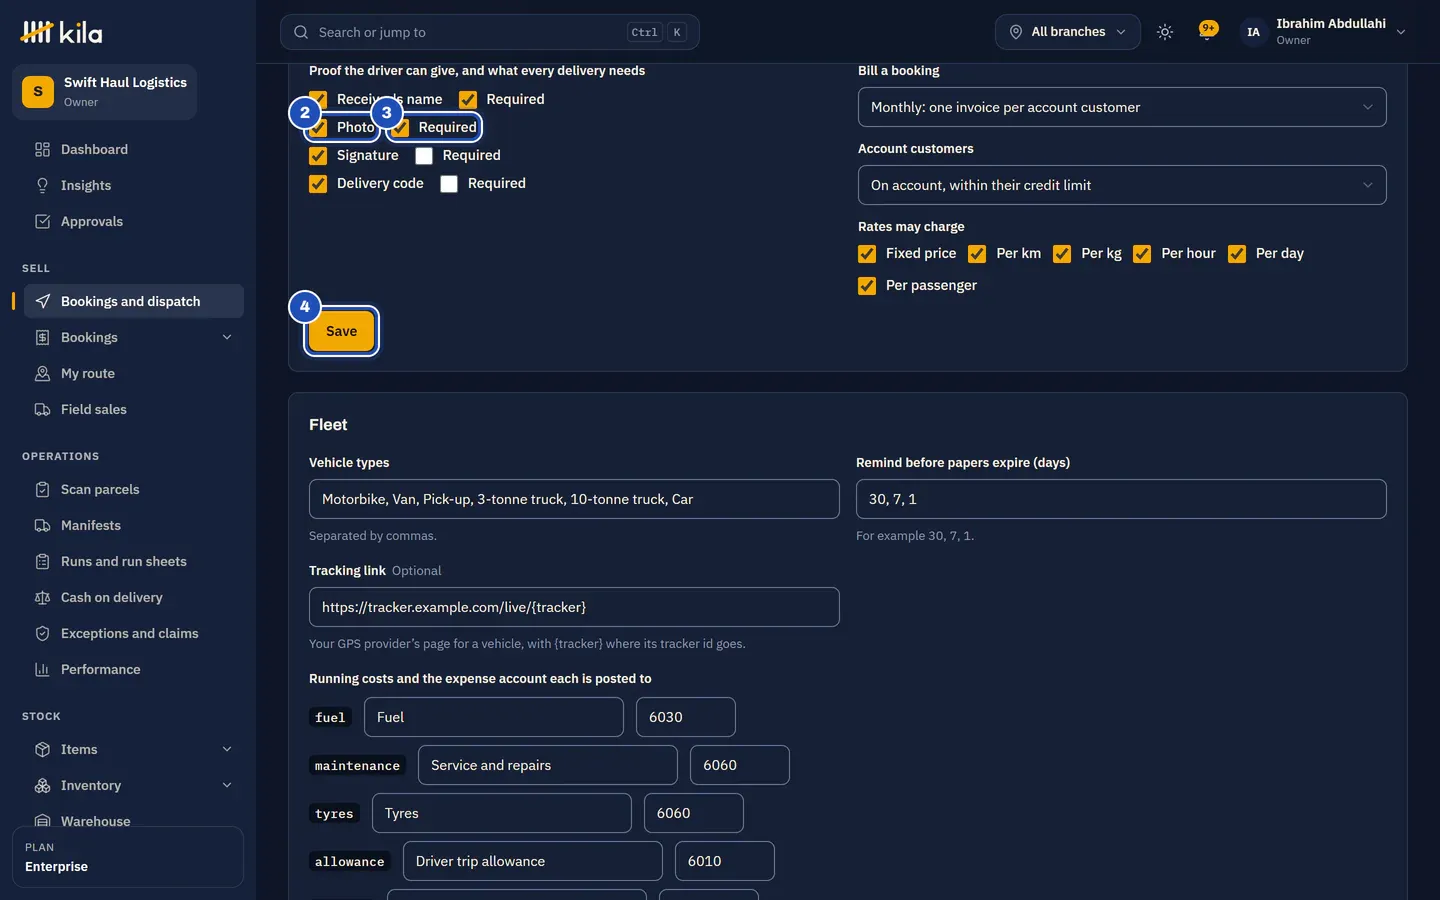Open Ibrahim Abdullahi account menu chevron
The height and width of the screenshot is (900, 1440).
click(x=1401, y=32)
